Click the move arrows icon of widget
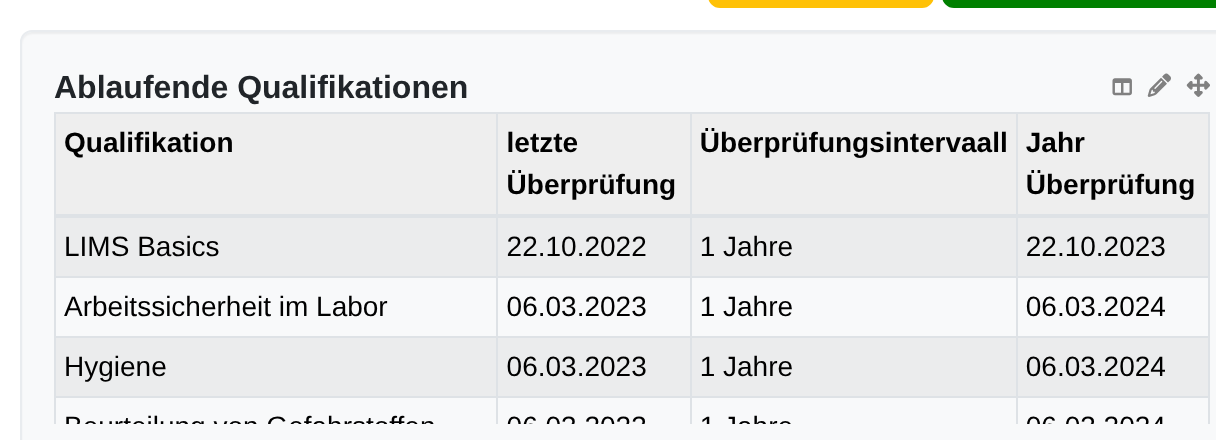Viewport: 1216px width, 440px height. (x=1198, y=86)
